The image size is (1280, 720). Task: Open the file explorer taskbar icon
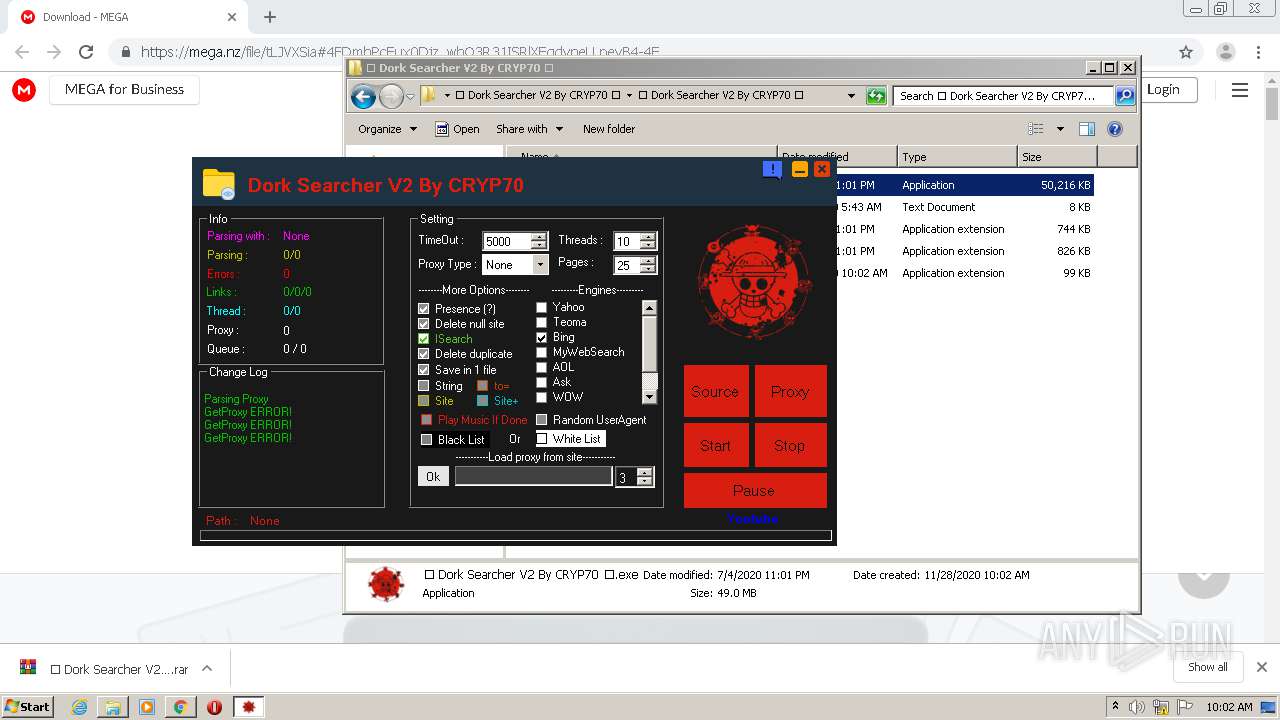pos(113,707)
